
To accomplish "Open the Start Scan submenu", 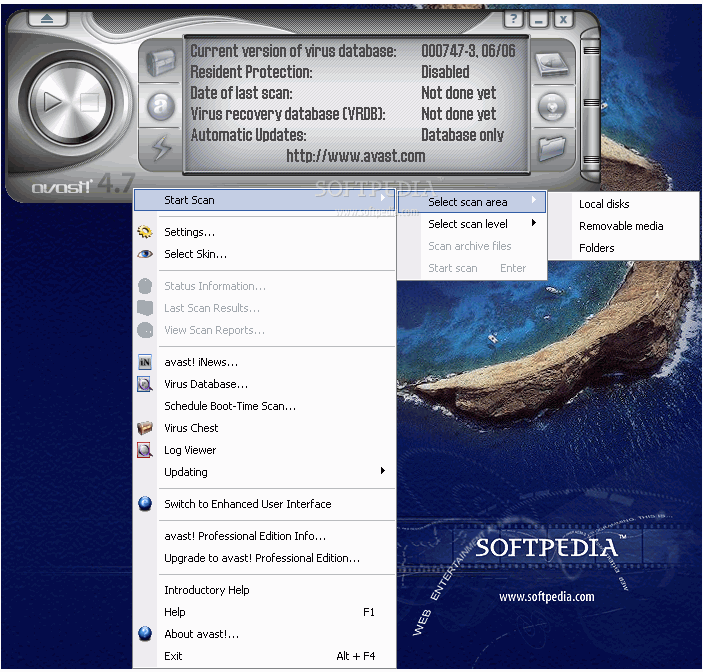I will [264, 200].
